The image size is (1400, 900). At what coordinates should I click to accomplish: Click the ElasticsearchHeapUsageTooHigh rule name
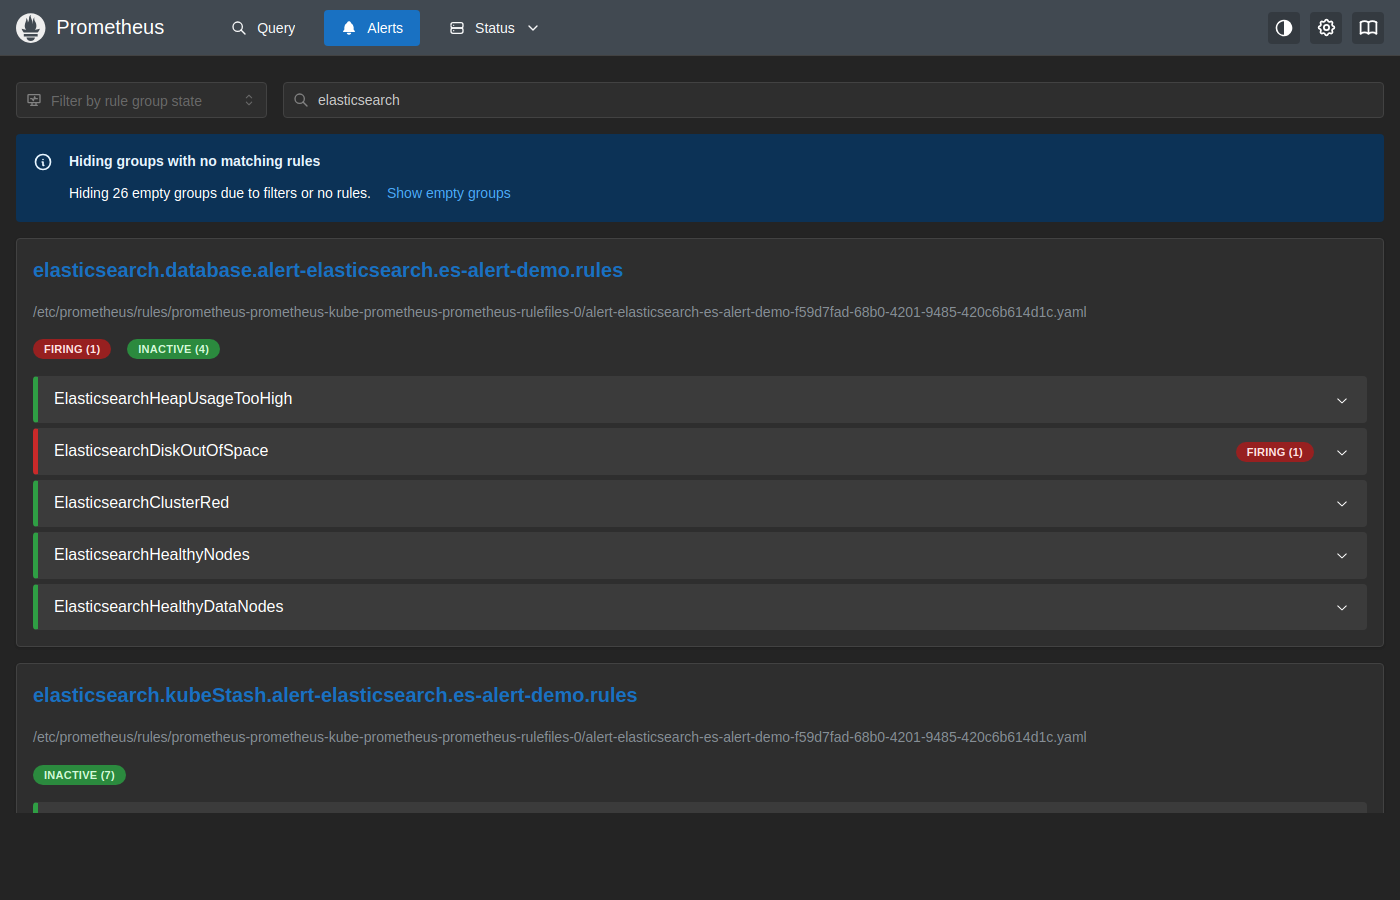point(173,399)
